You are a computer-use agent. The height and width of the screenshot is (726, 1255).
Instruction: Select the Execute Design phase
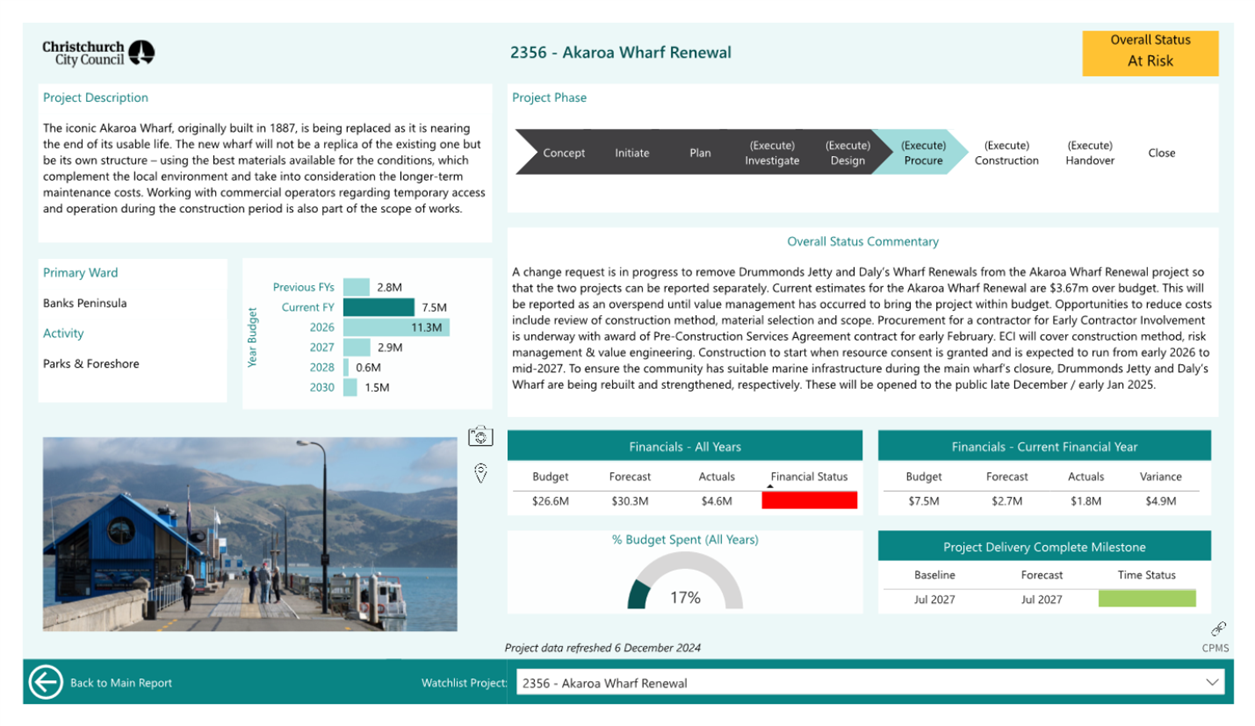pyautogui.click(x=847, y=153)
